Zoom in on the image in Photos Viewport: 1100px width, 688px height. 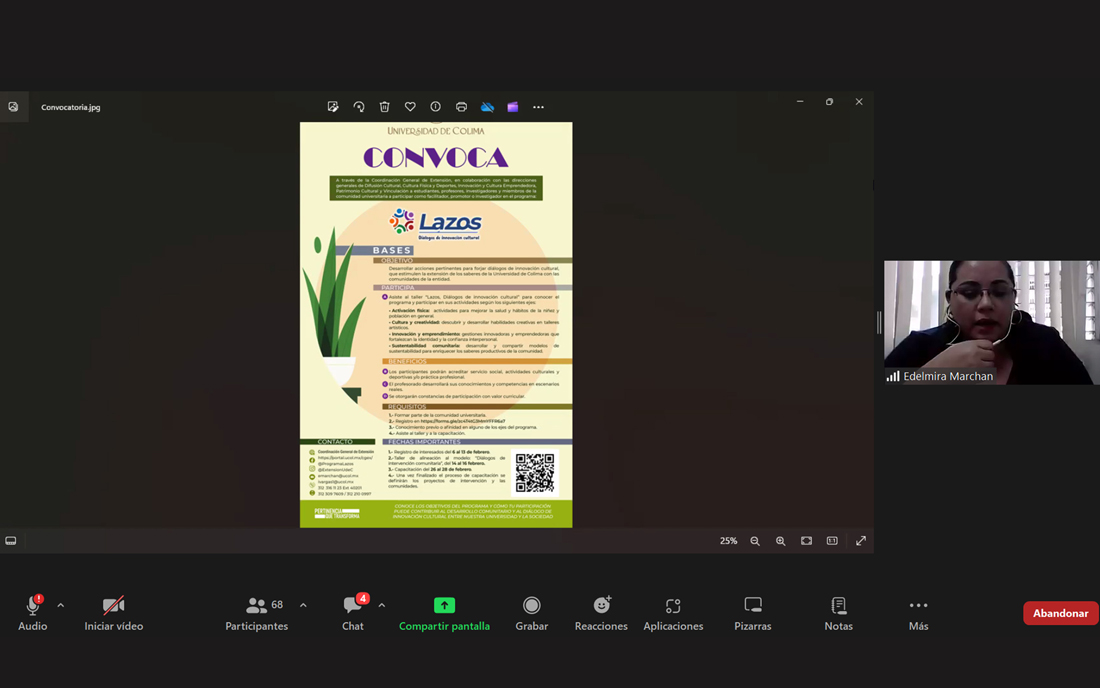[780, 541]
